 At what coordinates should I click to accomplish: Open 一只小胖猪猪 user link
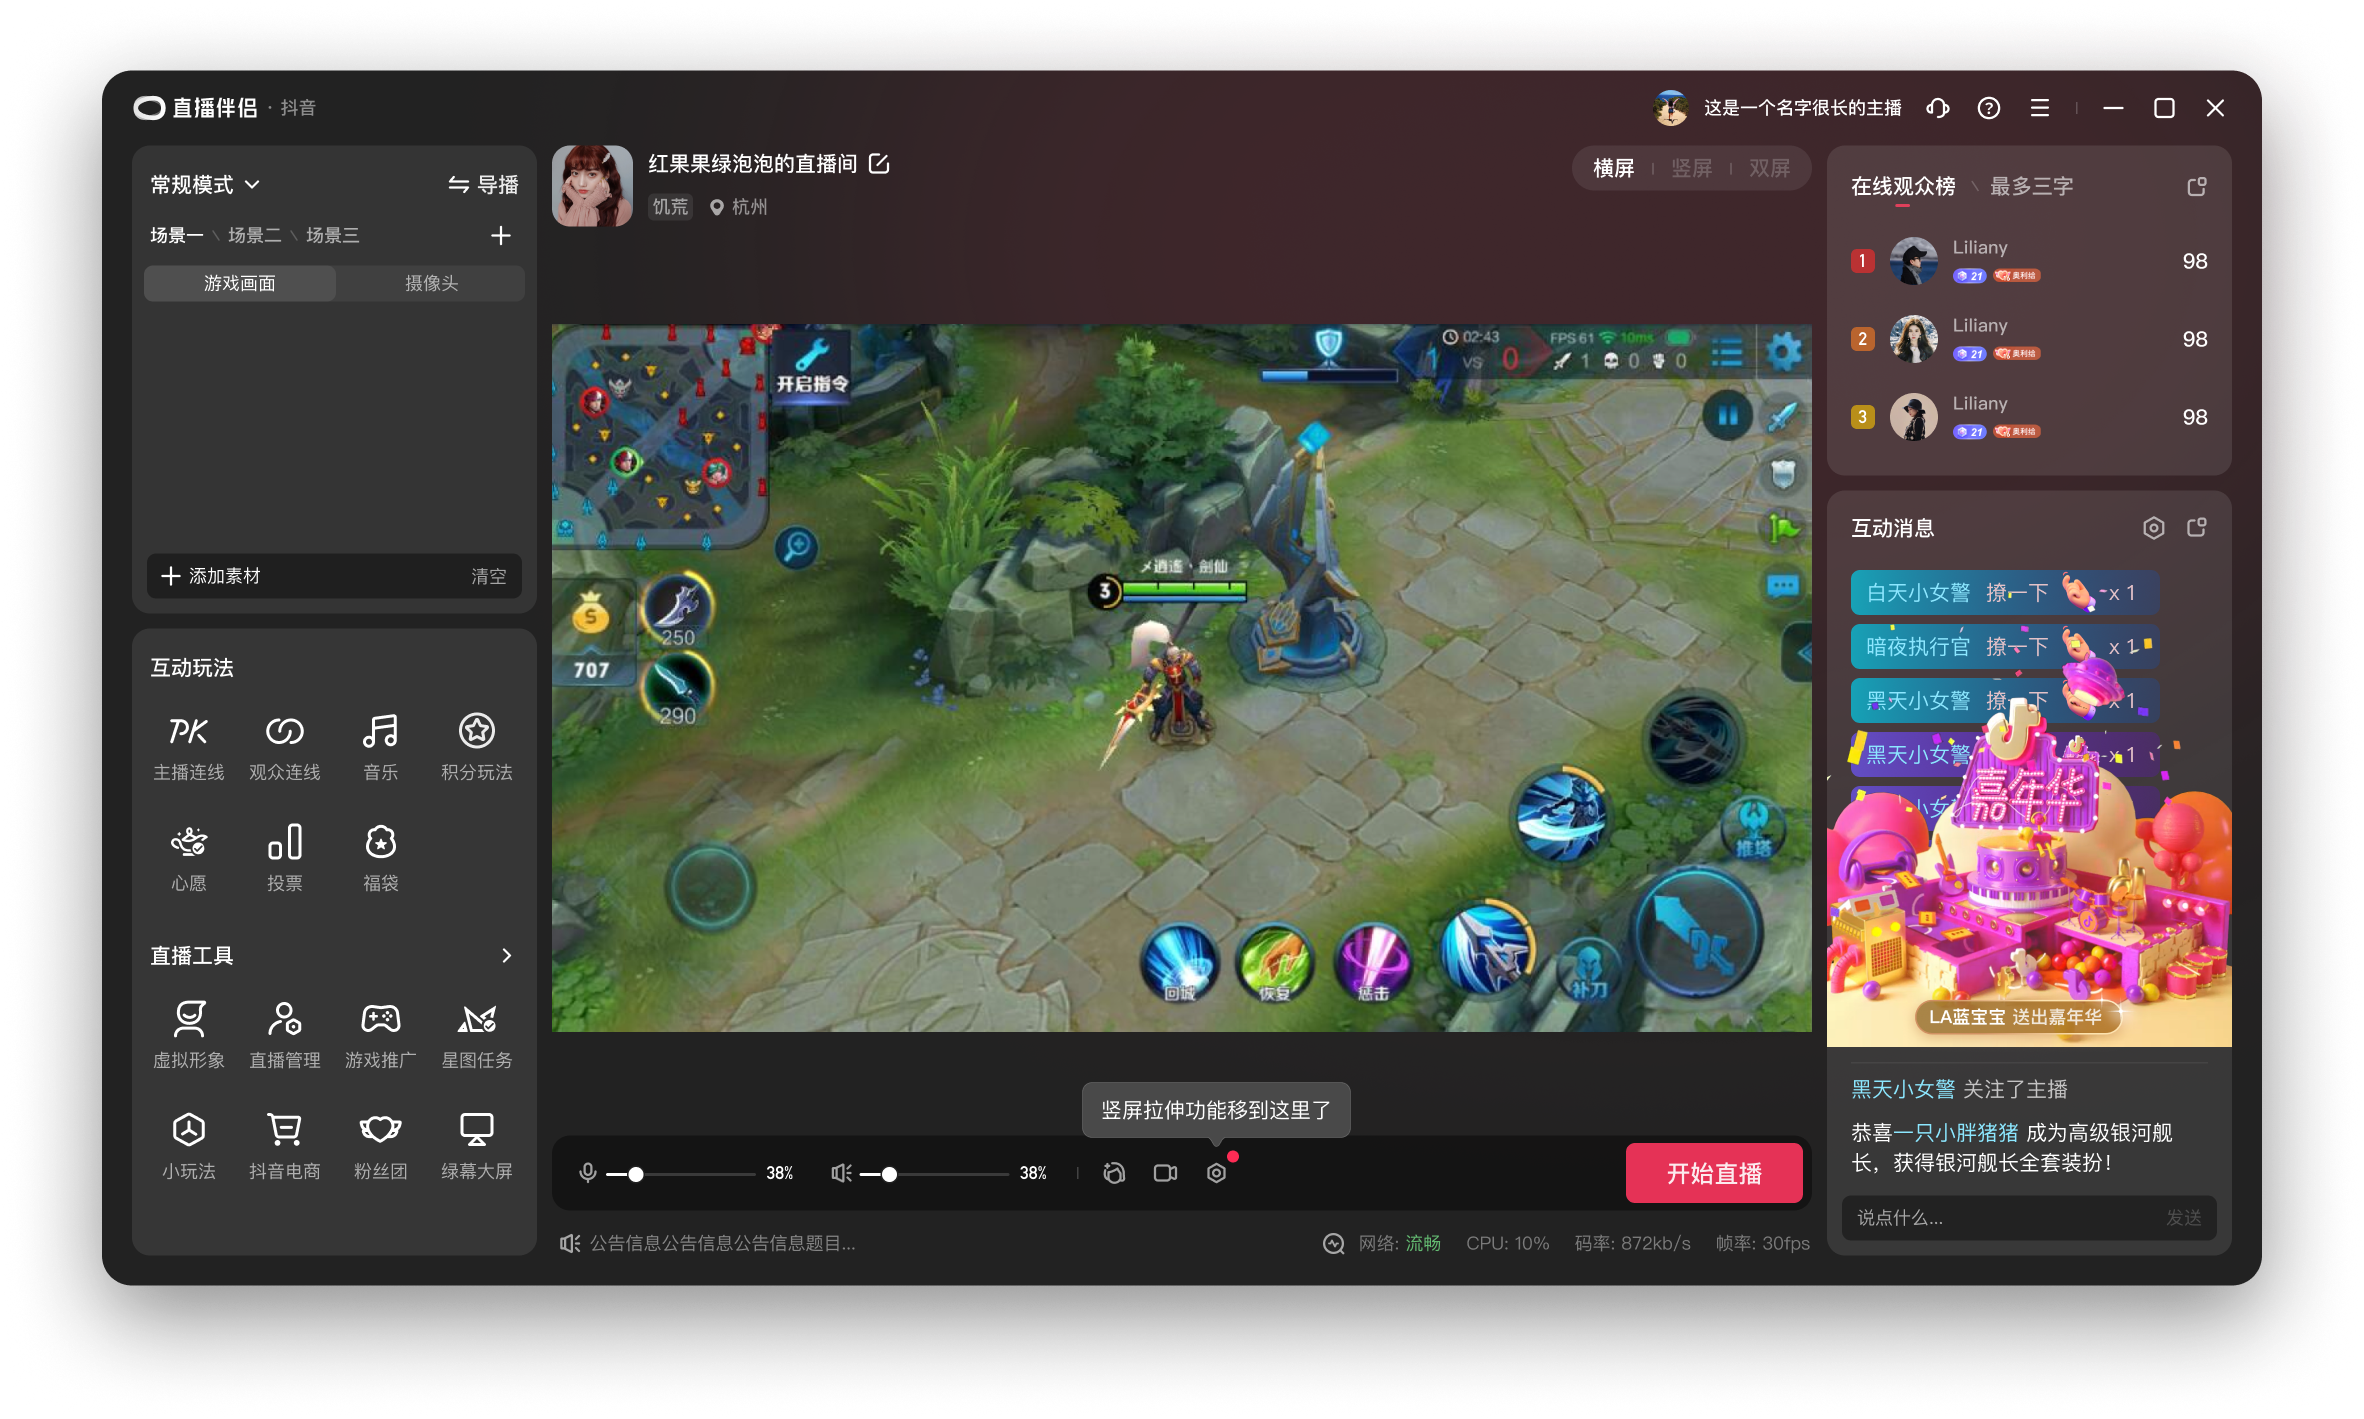[1955, 1133]
